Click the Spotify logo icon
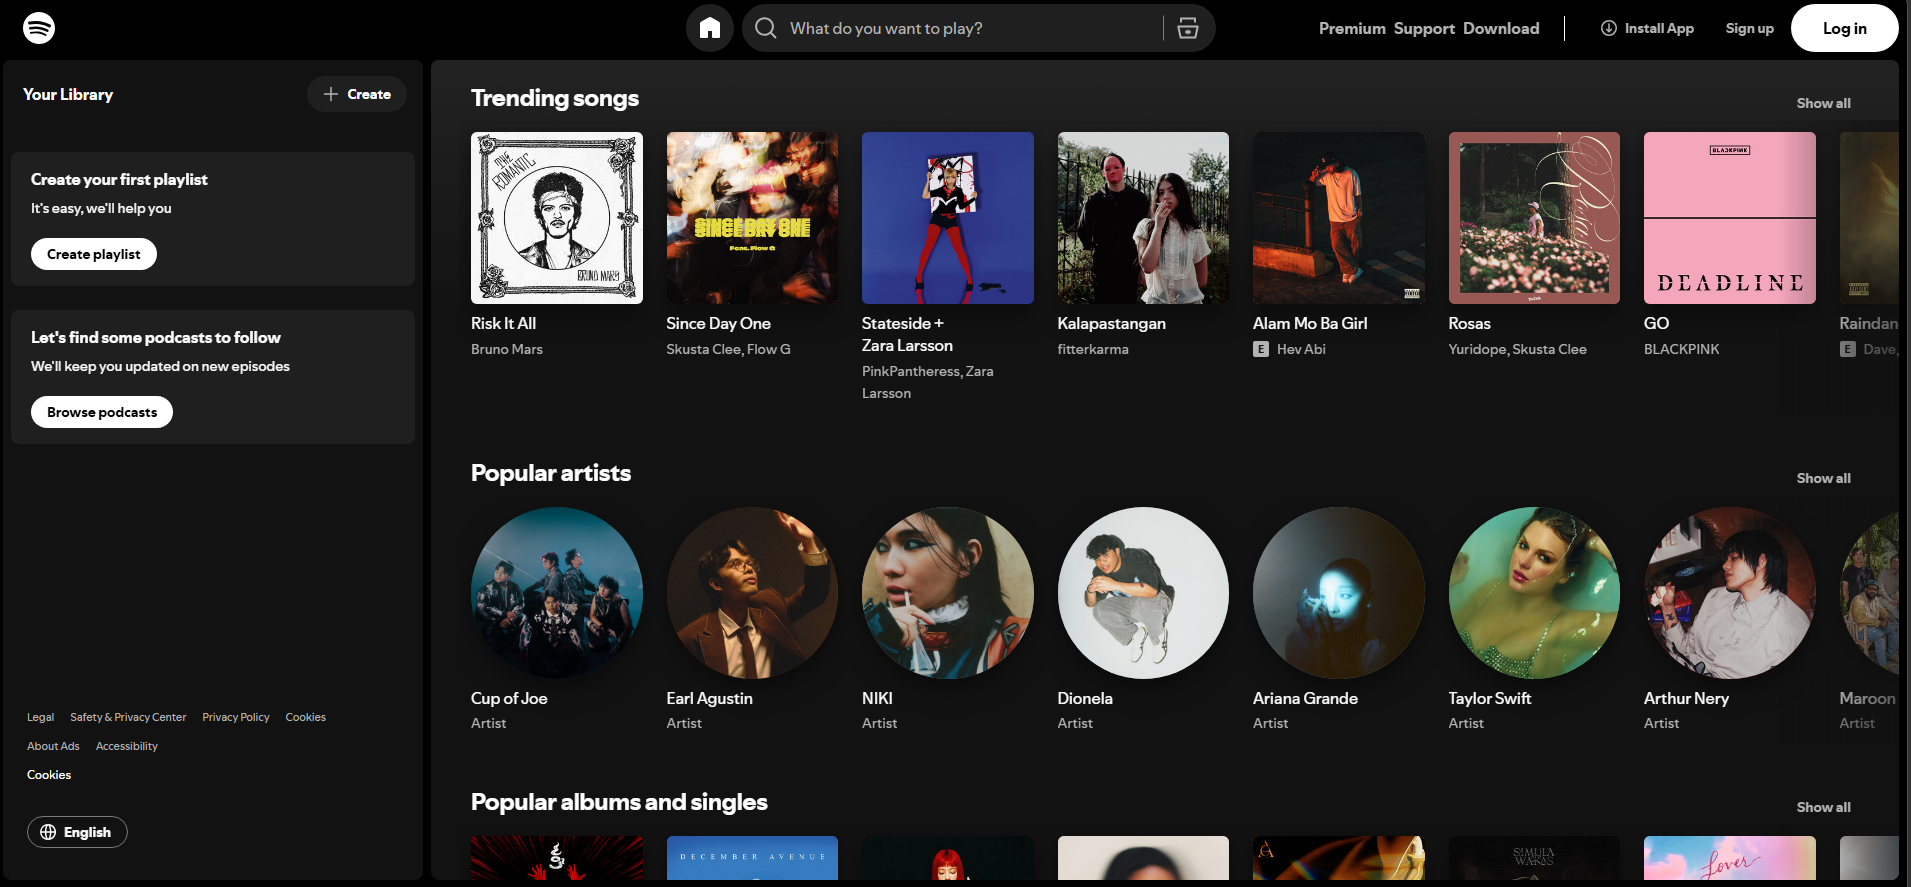 point(39,28)
